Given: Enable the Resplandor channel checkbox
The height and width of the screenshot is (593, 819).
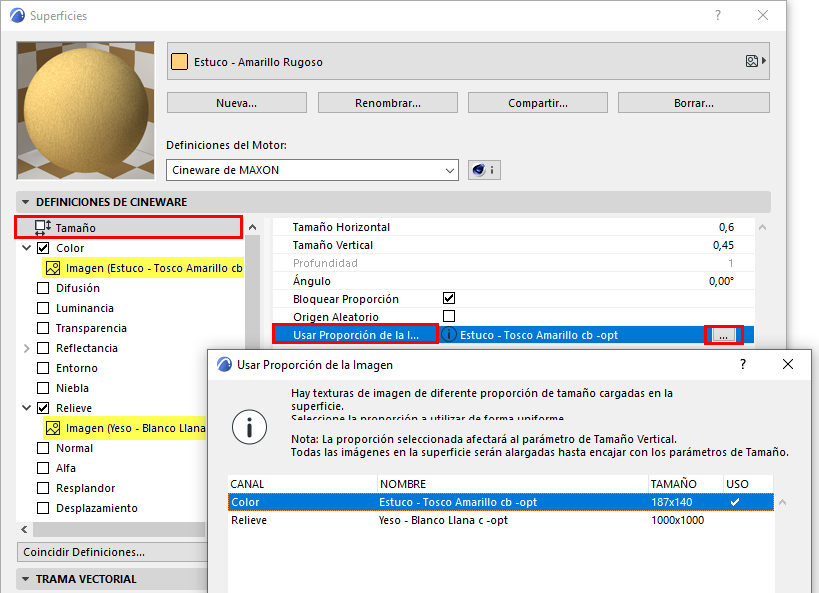Looking at the screenshot, I should [x=43, y=488].
